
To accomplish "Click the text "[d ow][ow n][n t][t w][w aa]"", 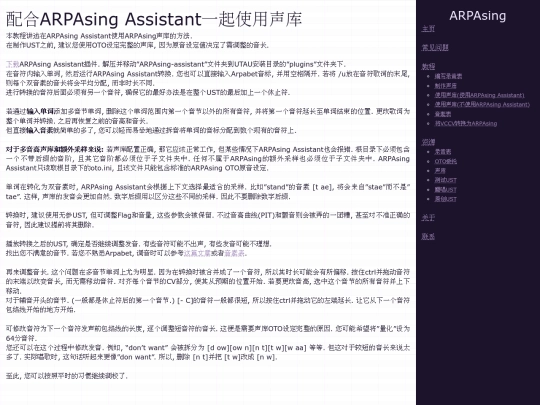I will pos(257,347).
